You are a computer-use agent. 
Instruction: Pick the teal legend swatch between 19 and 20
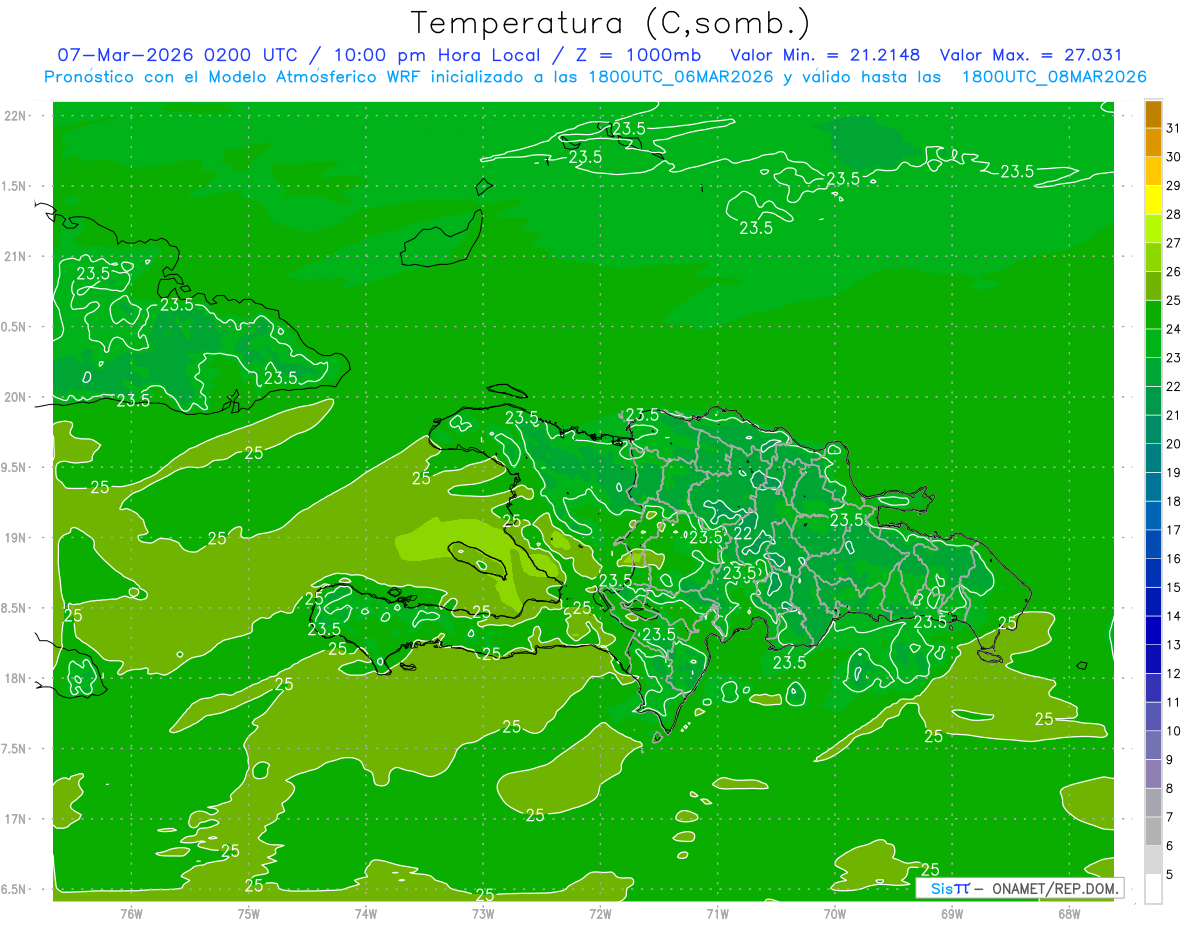pos(1153,458)
